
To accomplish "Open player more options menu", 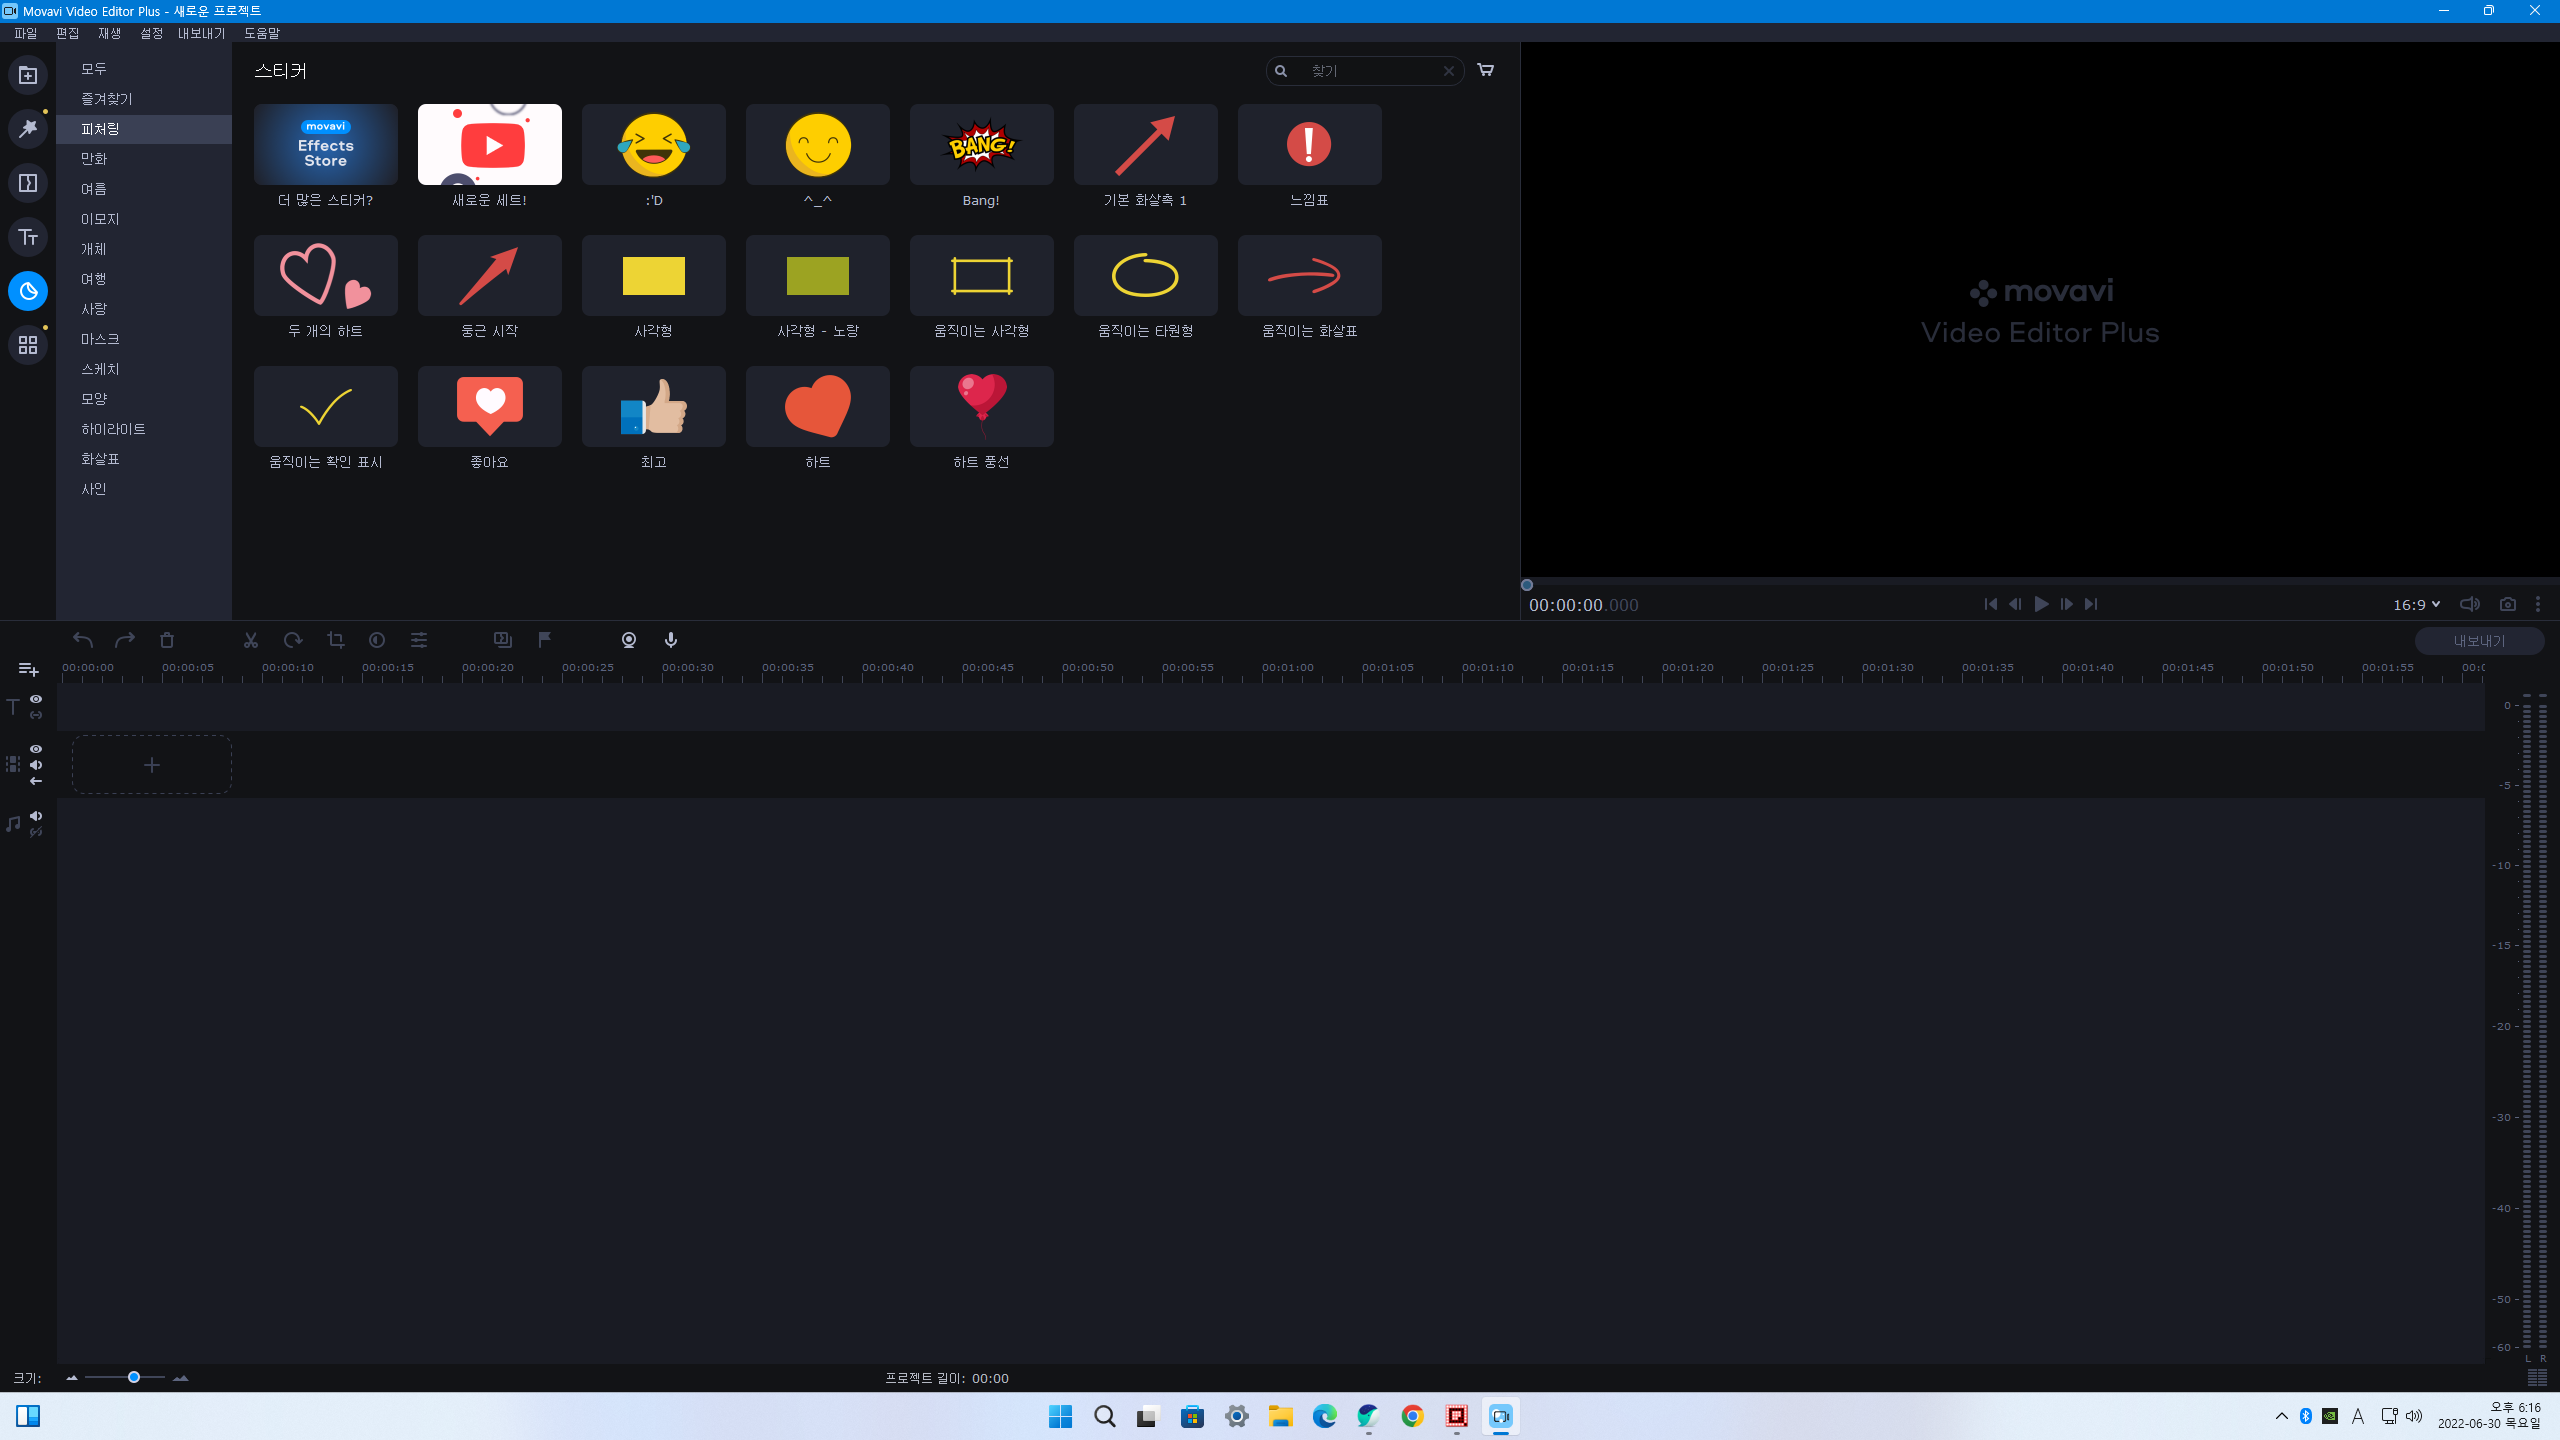I will click(x=2537, y=604).
